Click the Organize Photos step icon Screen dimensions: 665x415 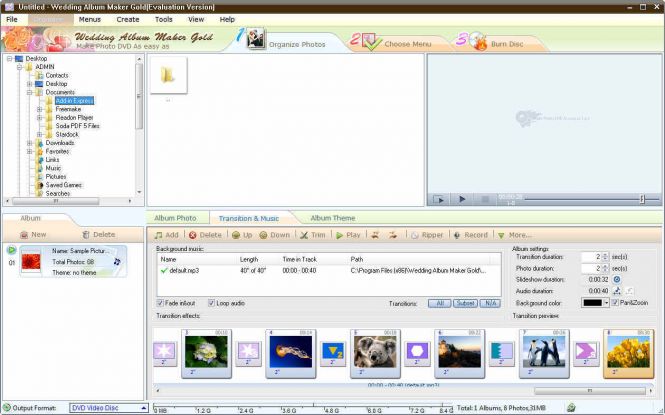pos(256,39)
